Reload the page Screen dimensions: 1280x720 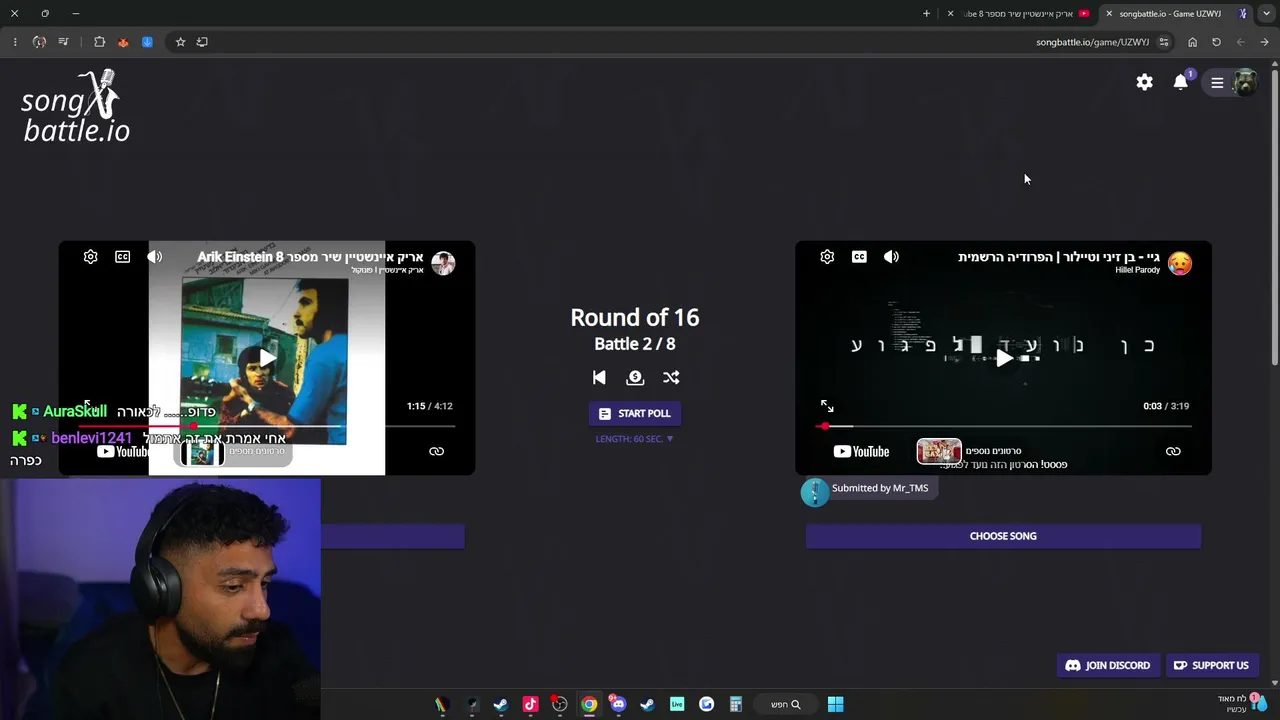[x=1216, y=42]
